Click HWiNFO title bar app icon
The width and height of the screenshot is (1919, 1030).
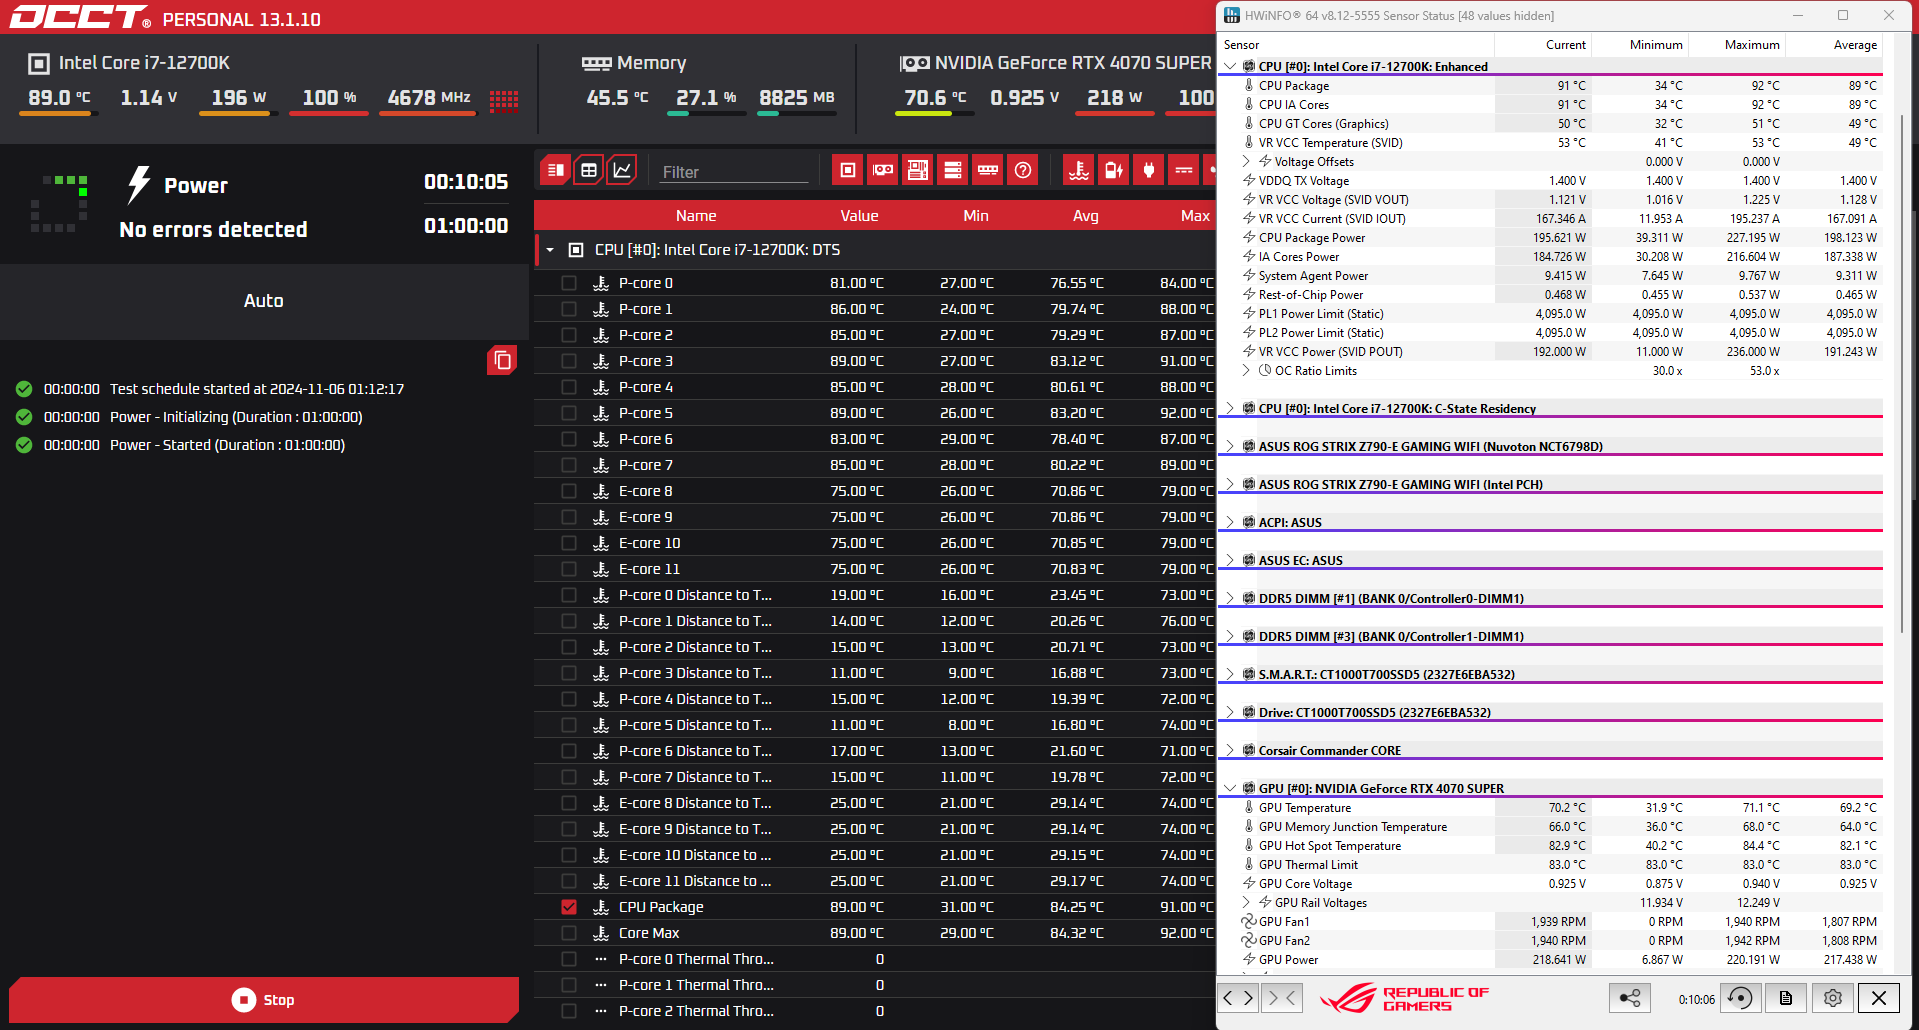[1231, 15]
